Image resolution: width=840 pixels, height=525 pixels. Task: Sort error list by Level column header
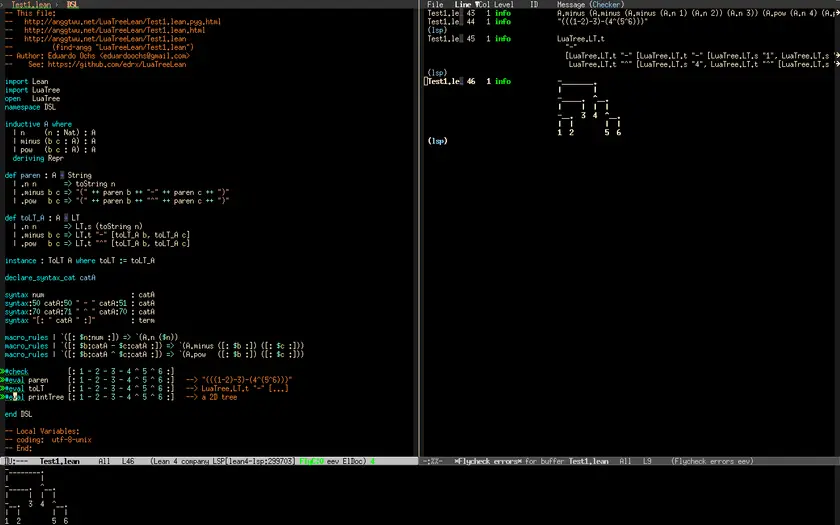[x=504, y=5]
